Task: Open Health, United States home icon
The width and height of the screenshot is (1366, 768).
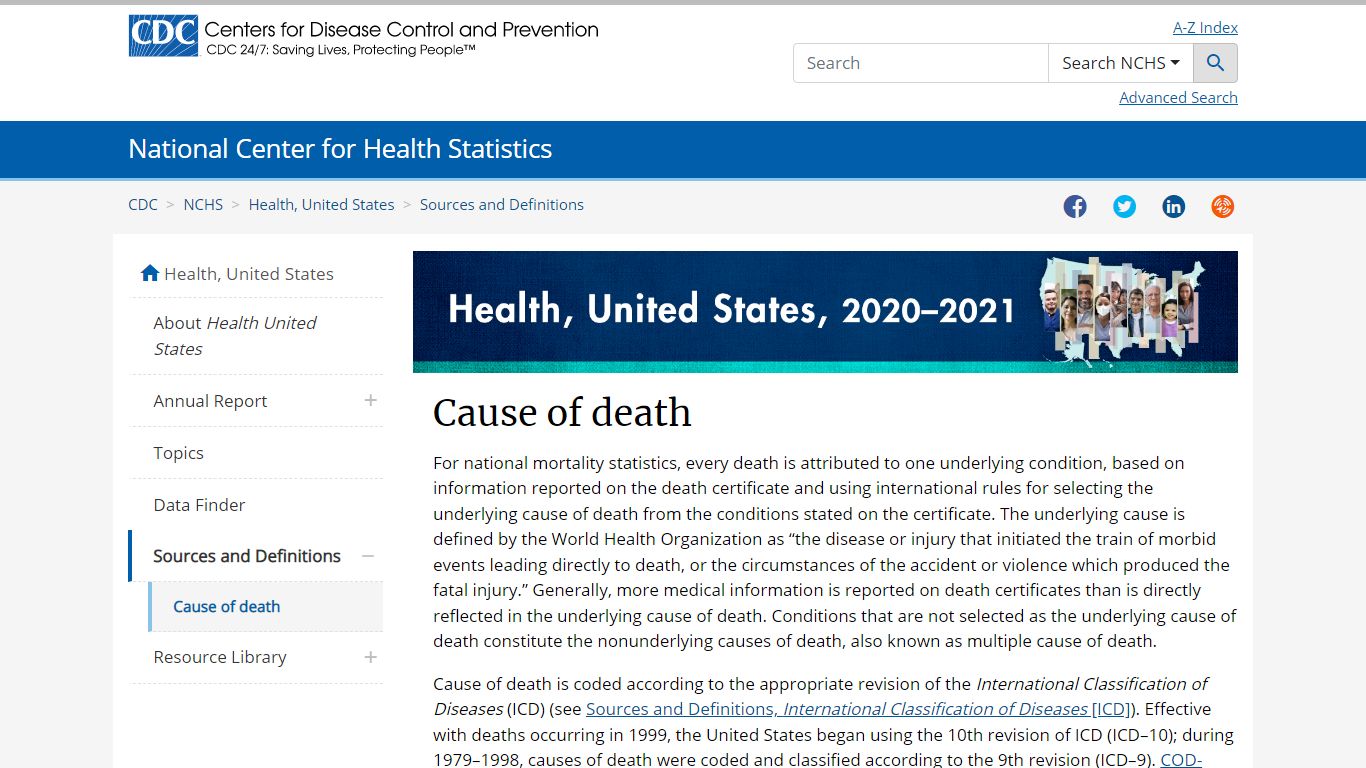Action: tap(150, 273)
